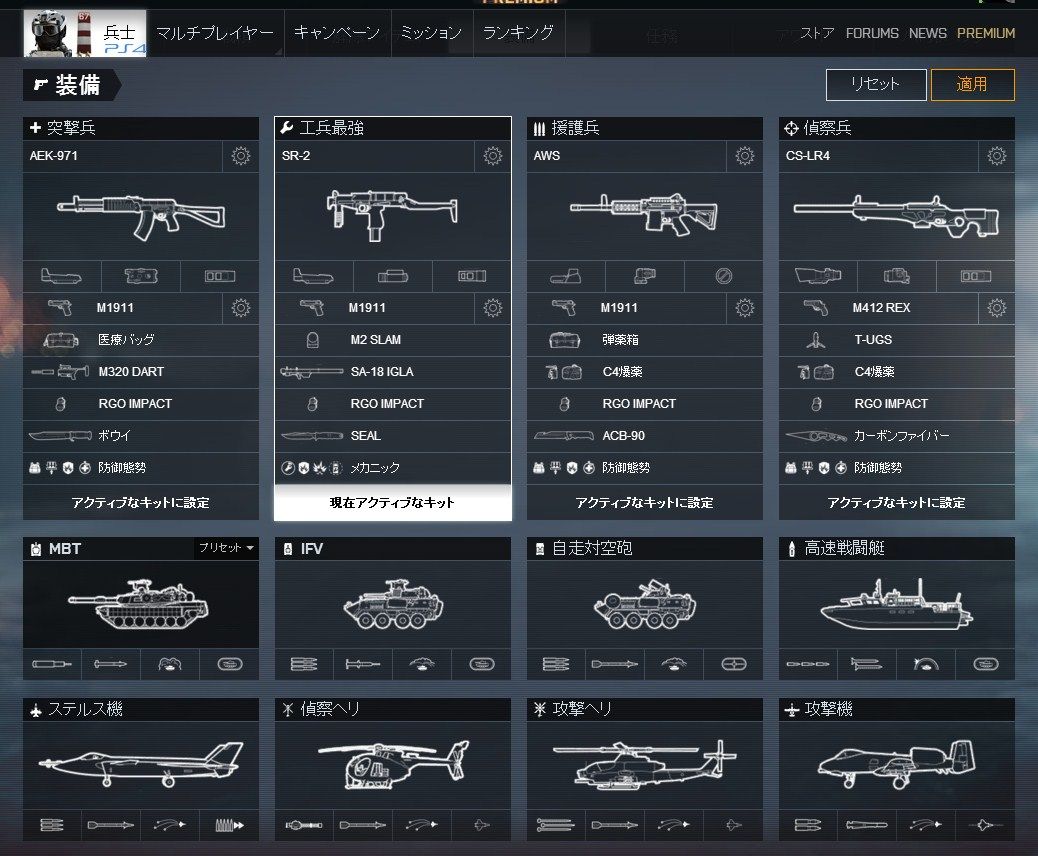This screenshot has width=1038, height=856.
Task: Open settings gear for CS-LR4 weapon
Action: point(997,156)
